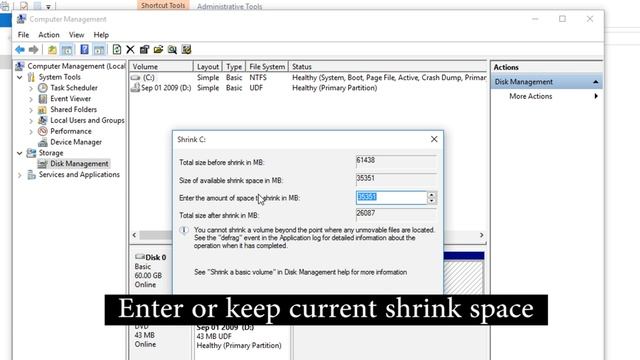The height and width of the screenshot is (360, 640).
Task: Click More Actions in Actions pane
Action: point(531,96)
